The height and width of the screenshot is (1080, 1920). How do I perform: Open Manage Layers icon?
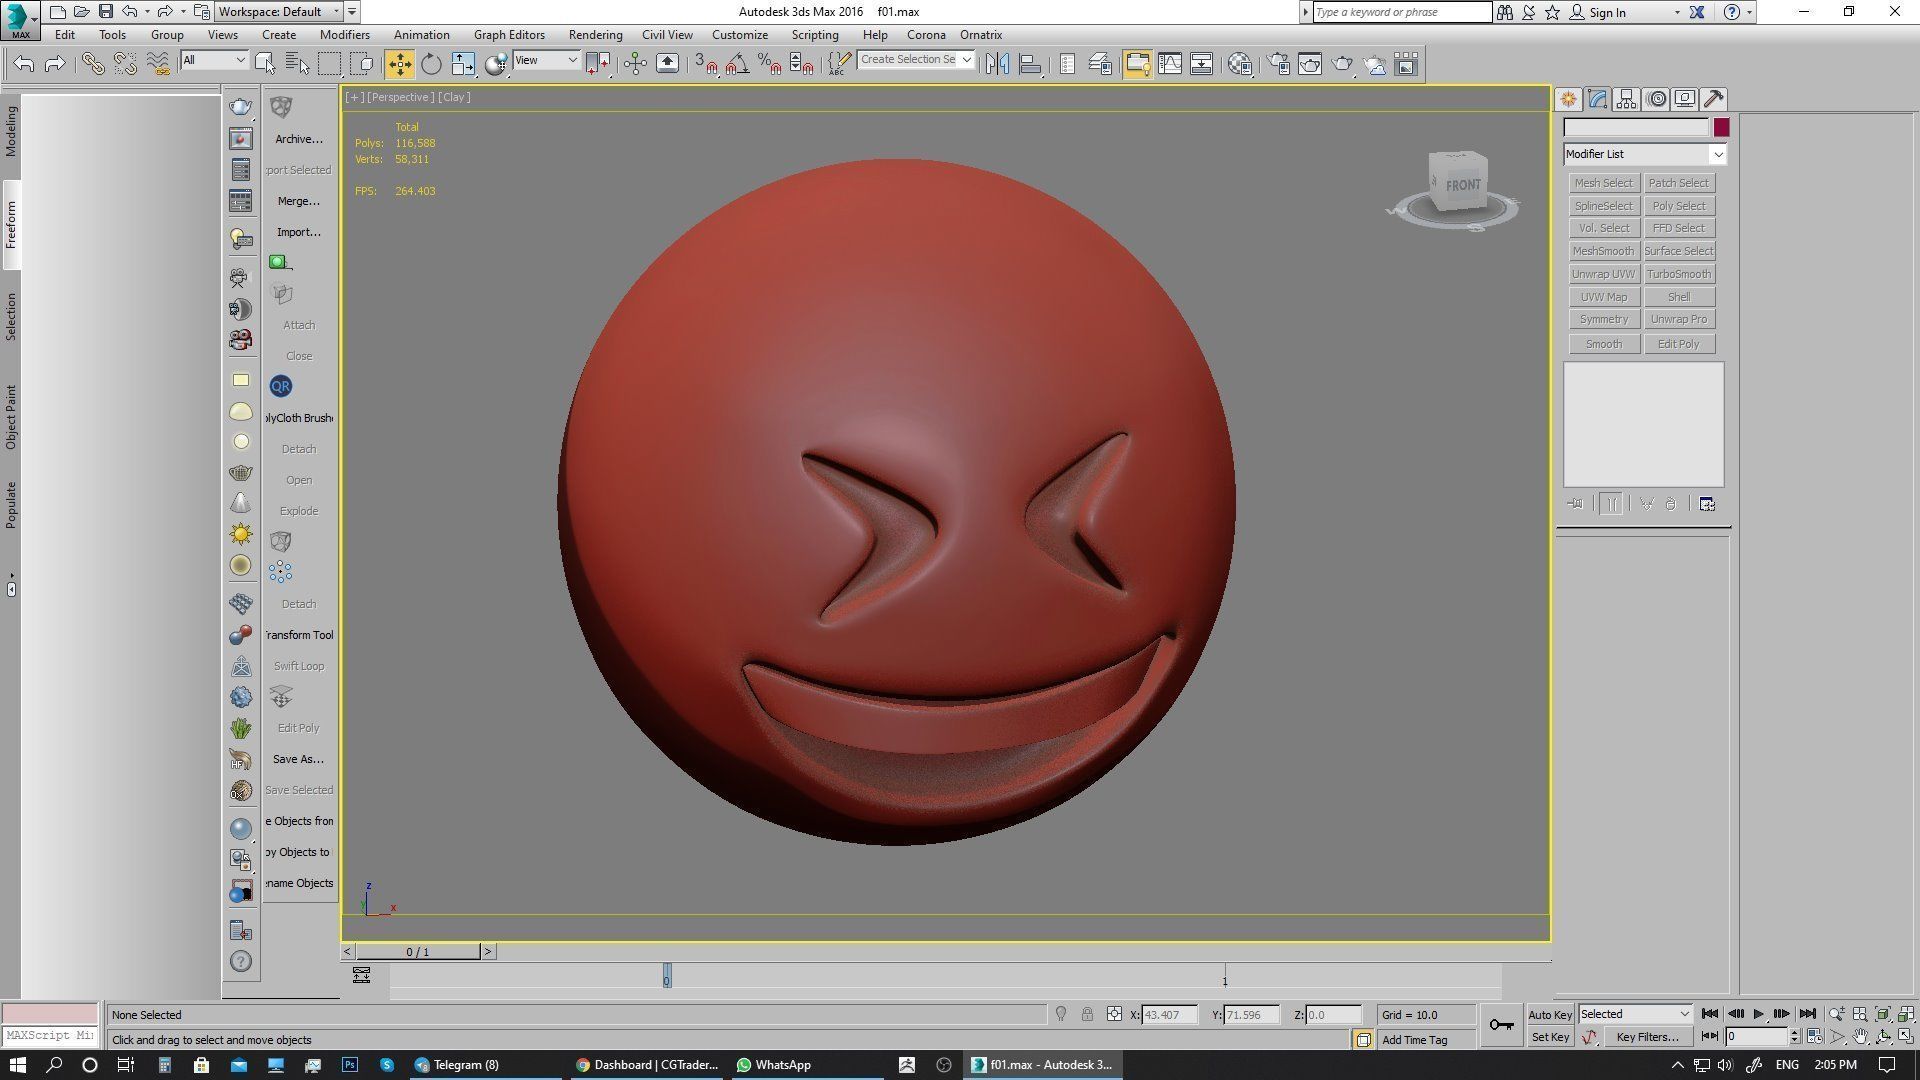(x=1100, y=64)
